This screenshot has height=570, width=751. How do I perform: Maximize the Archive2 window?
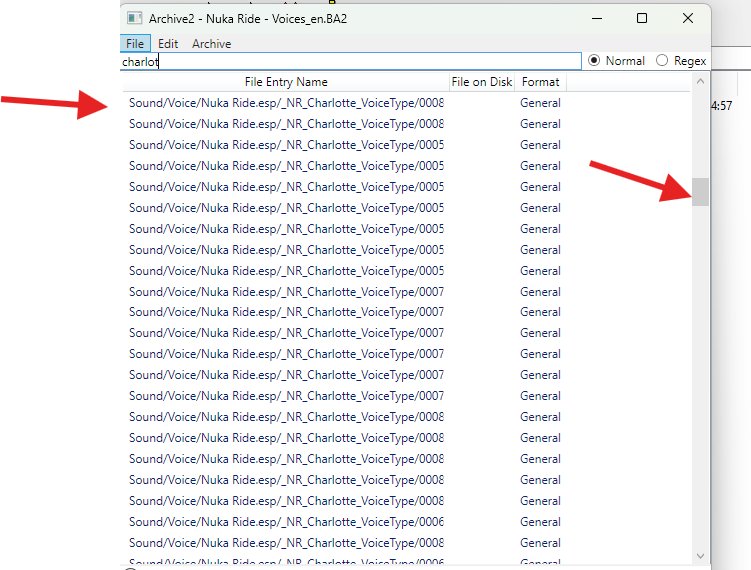point(642,18)
